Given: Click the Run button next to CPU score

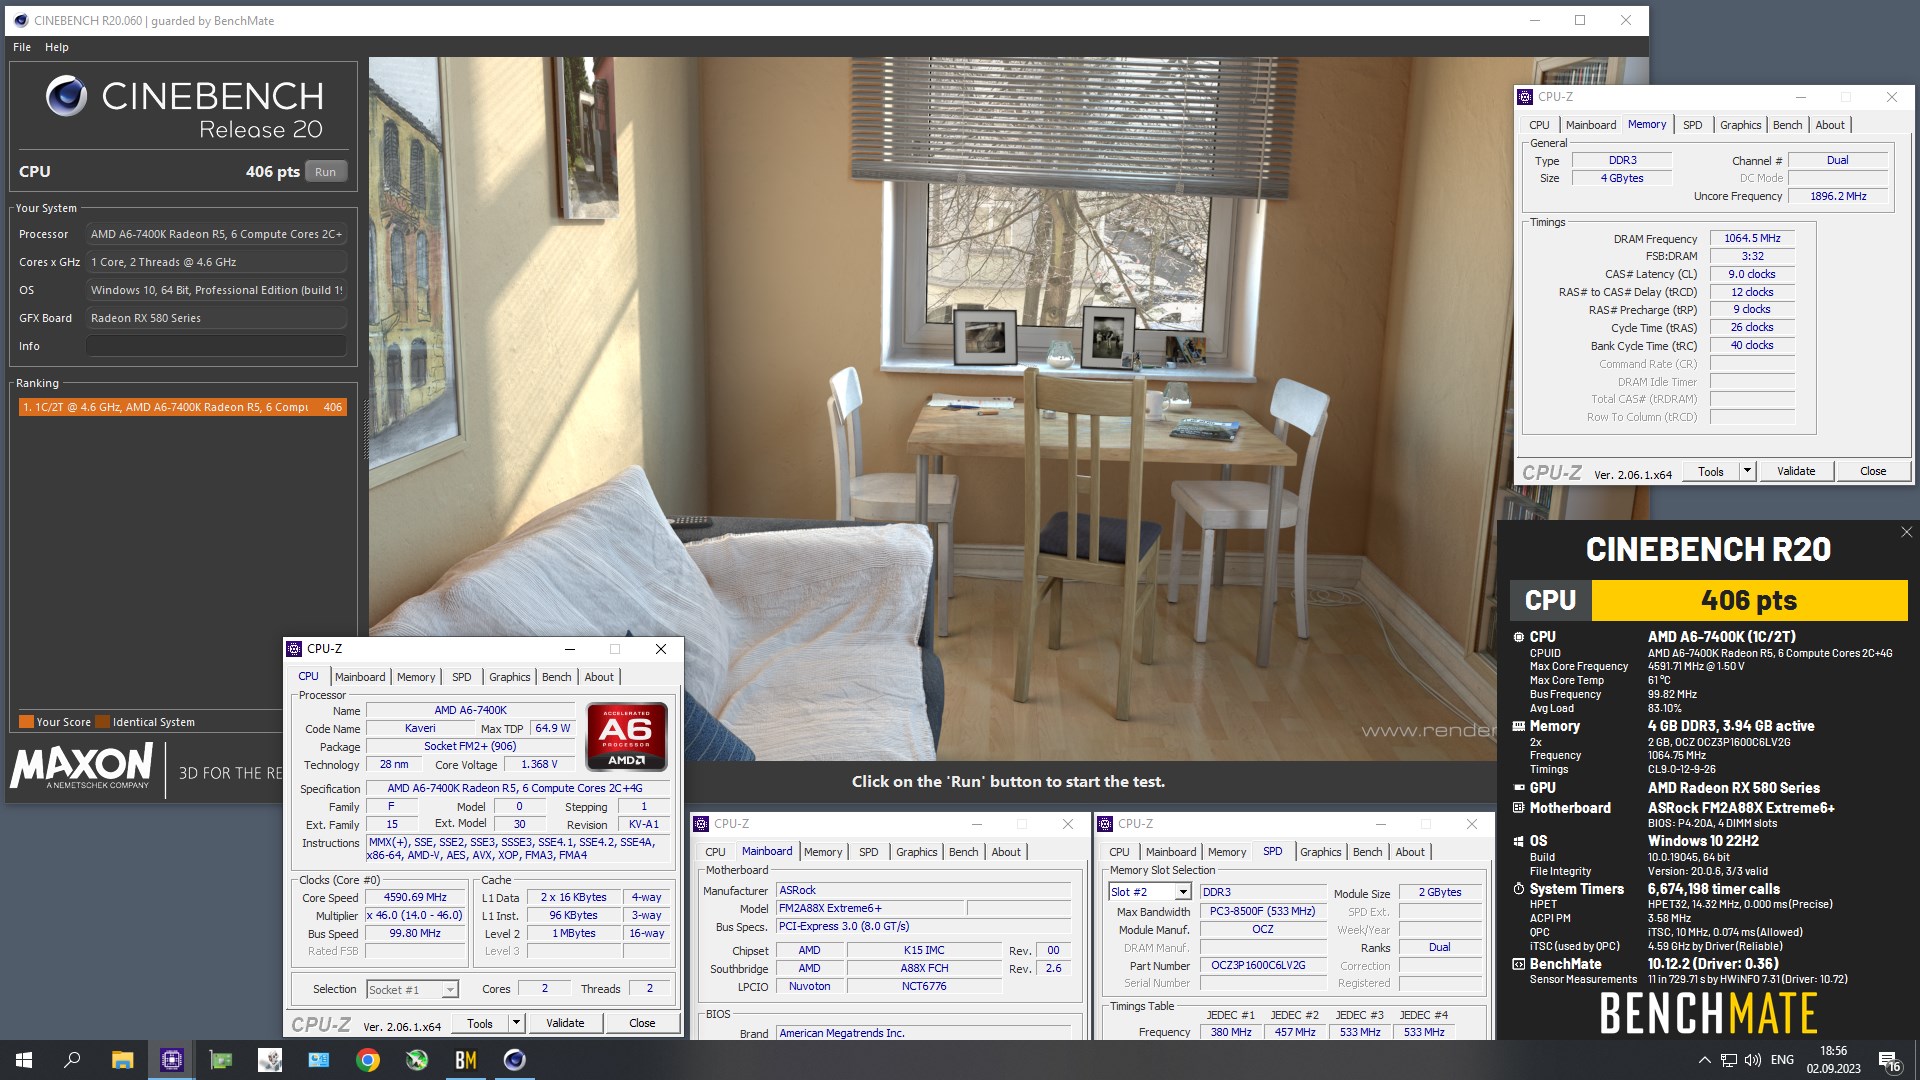Looking at the screenshot, I should pos(326,172).
